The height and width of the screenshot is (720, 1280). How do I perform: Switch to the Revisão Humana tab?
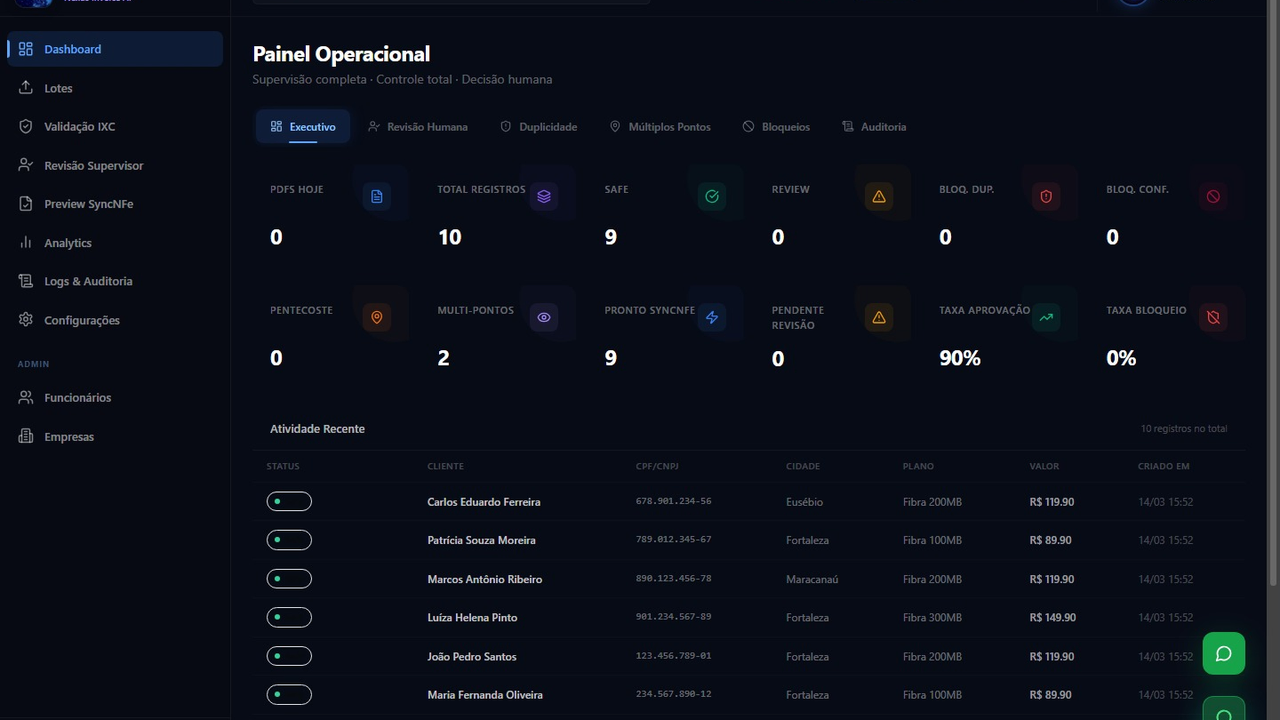click(418, 127)
